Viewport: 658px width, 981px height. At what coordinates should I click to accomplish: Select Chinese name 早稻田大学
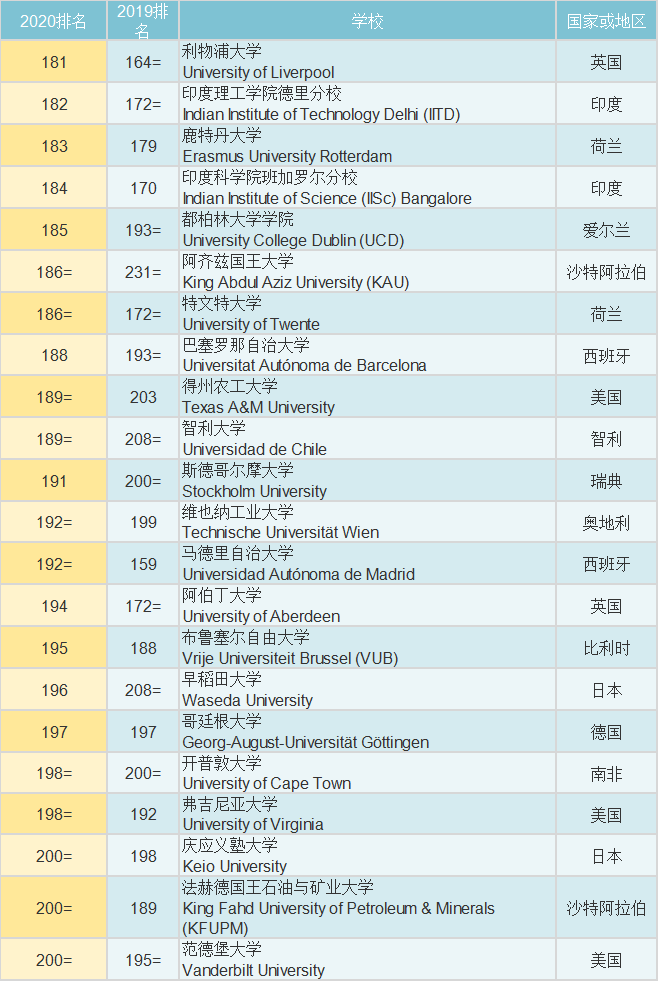tap(222, 679)
